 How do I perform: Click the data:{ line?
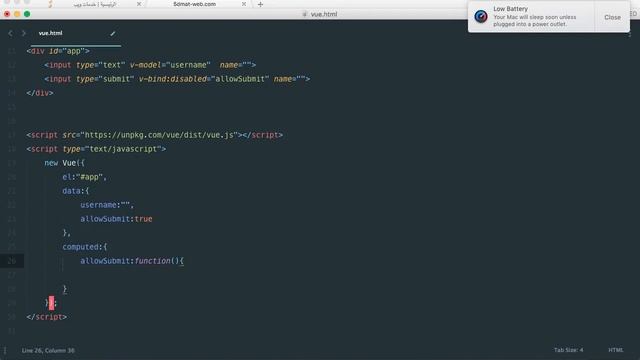(x=76, y=191)
